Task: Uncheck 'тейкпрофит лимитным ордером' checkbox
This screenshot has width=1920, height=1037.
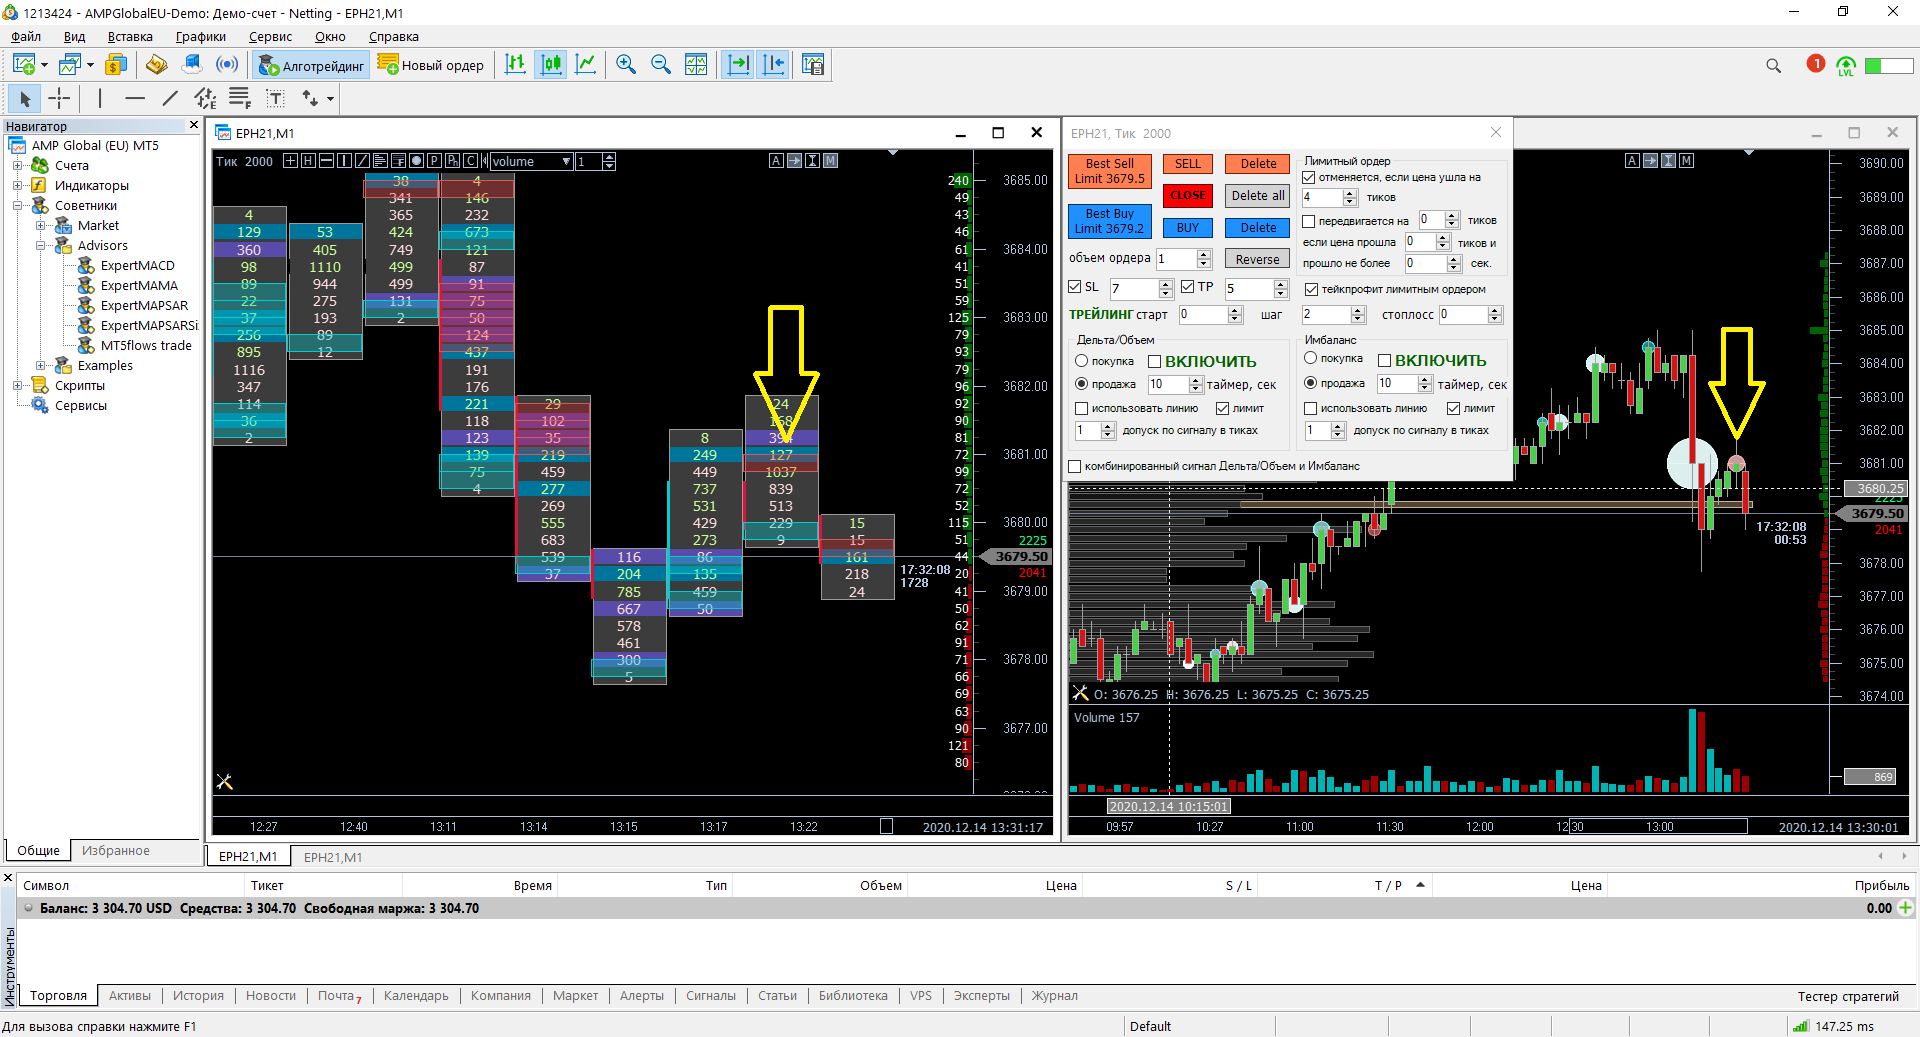Action: click(1312, 289)
